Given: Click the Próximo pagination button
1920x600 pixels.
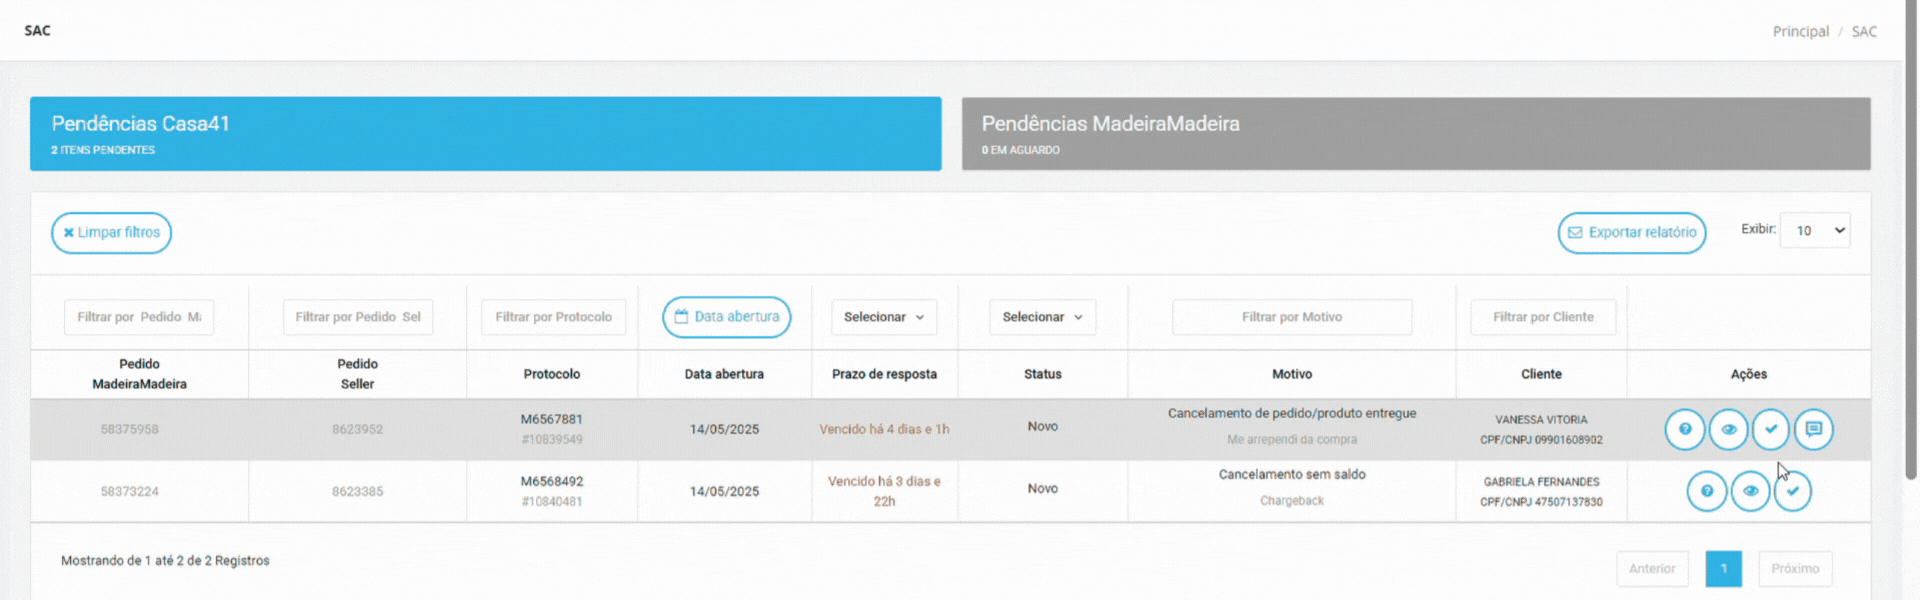Looking at the screenshot, I should point(1795,569).
